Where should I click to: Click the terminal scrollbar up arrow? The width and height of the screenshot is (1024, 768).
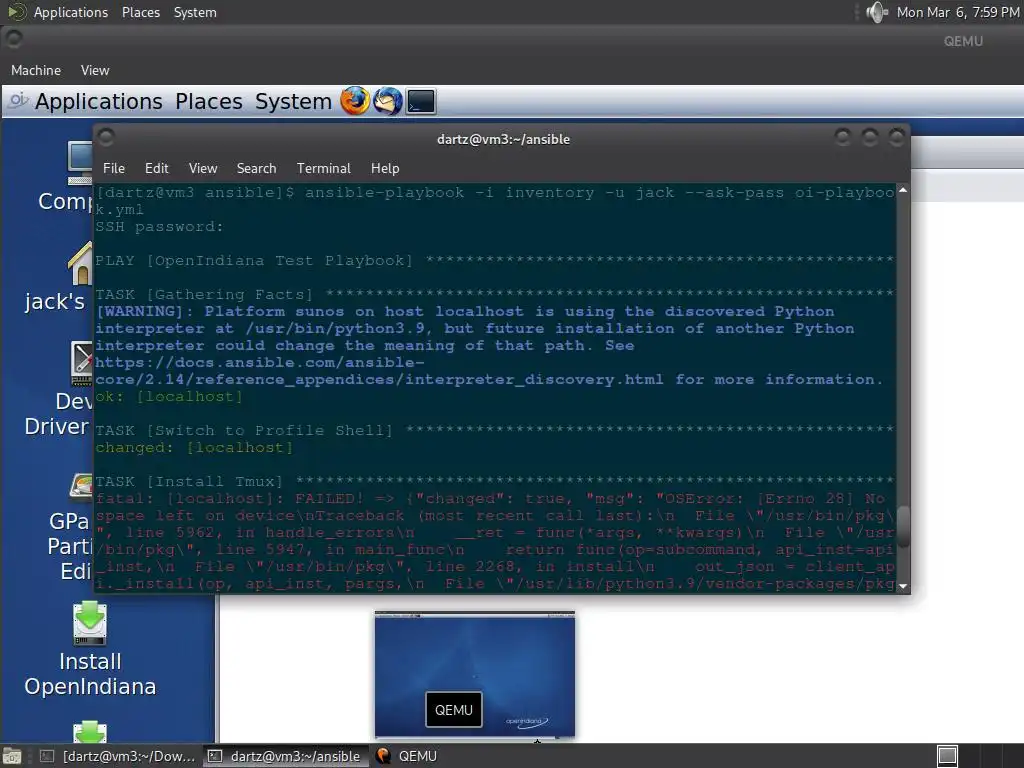[903, 190]
